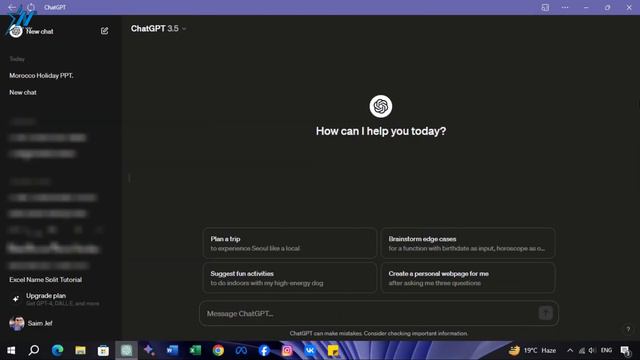Open File Explorer from the taskbar

click(80, 350)
